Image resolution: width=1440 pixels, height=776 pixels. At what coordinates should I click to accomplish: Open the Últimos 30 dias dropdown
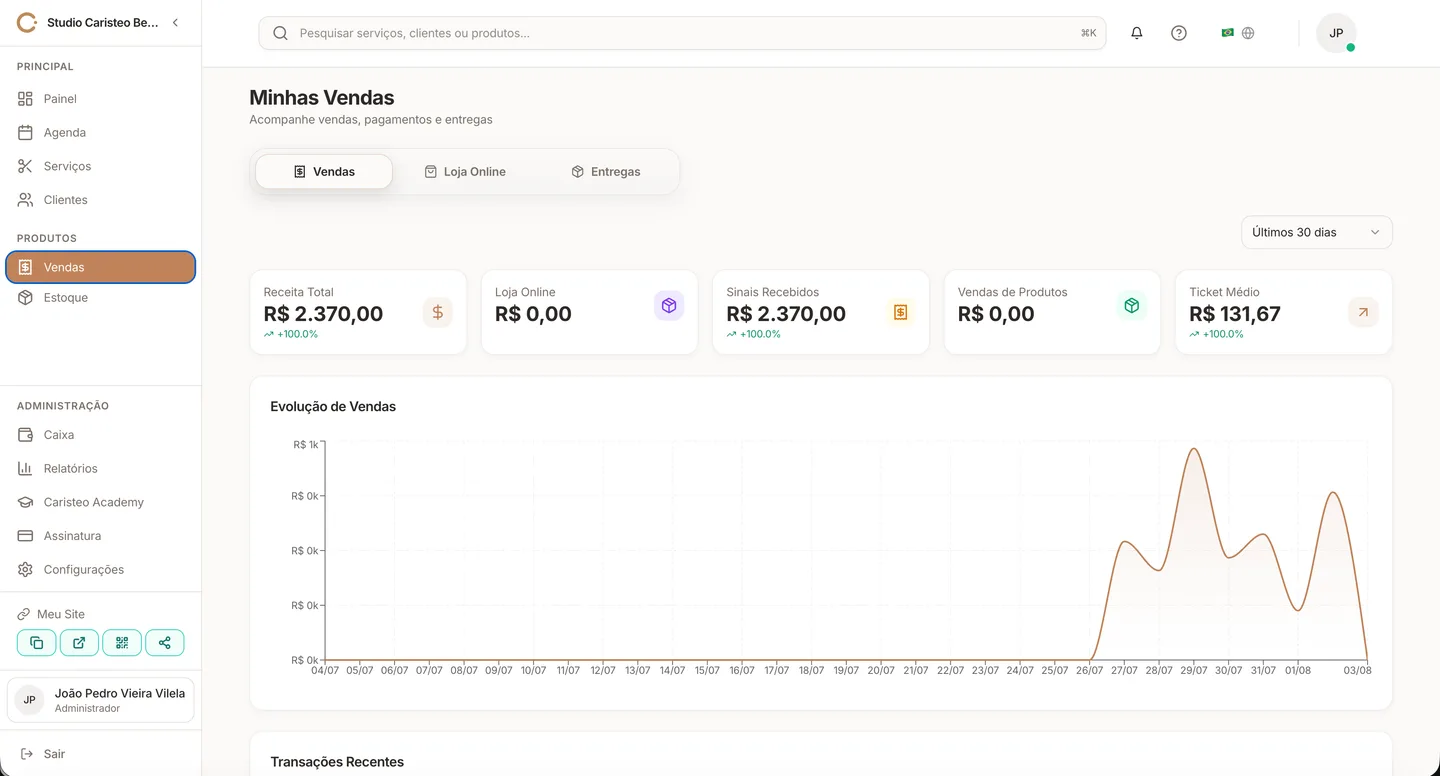[x=1316, y=232]
